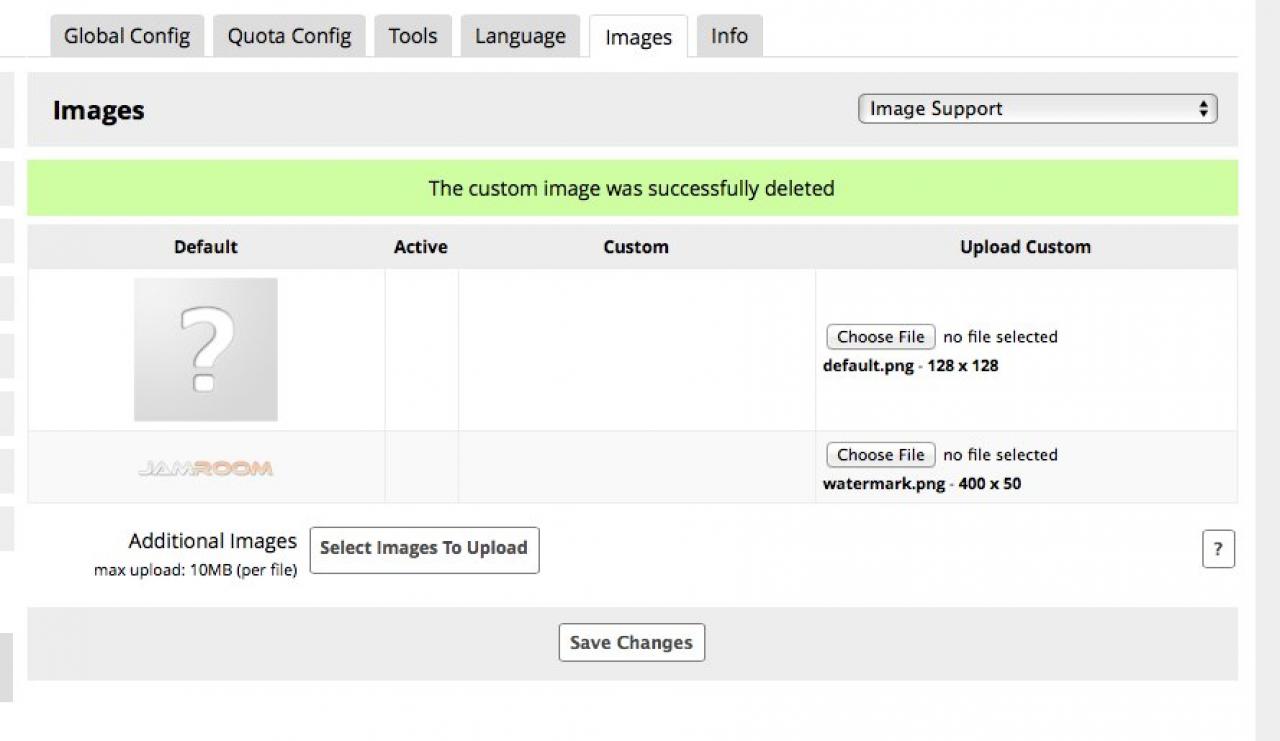Open the Image Support dropdown
The height and width of the screenshot is (741, 1280).
[x=1037, y=109]
